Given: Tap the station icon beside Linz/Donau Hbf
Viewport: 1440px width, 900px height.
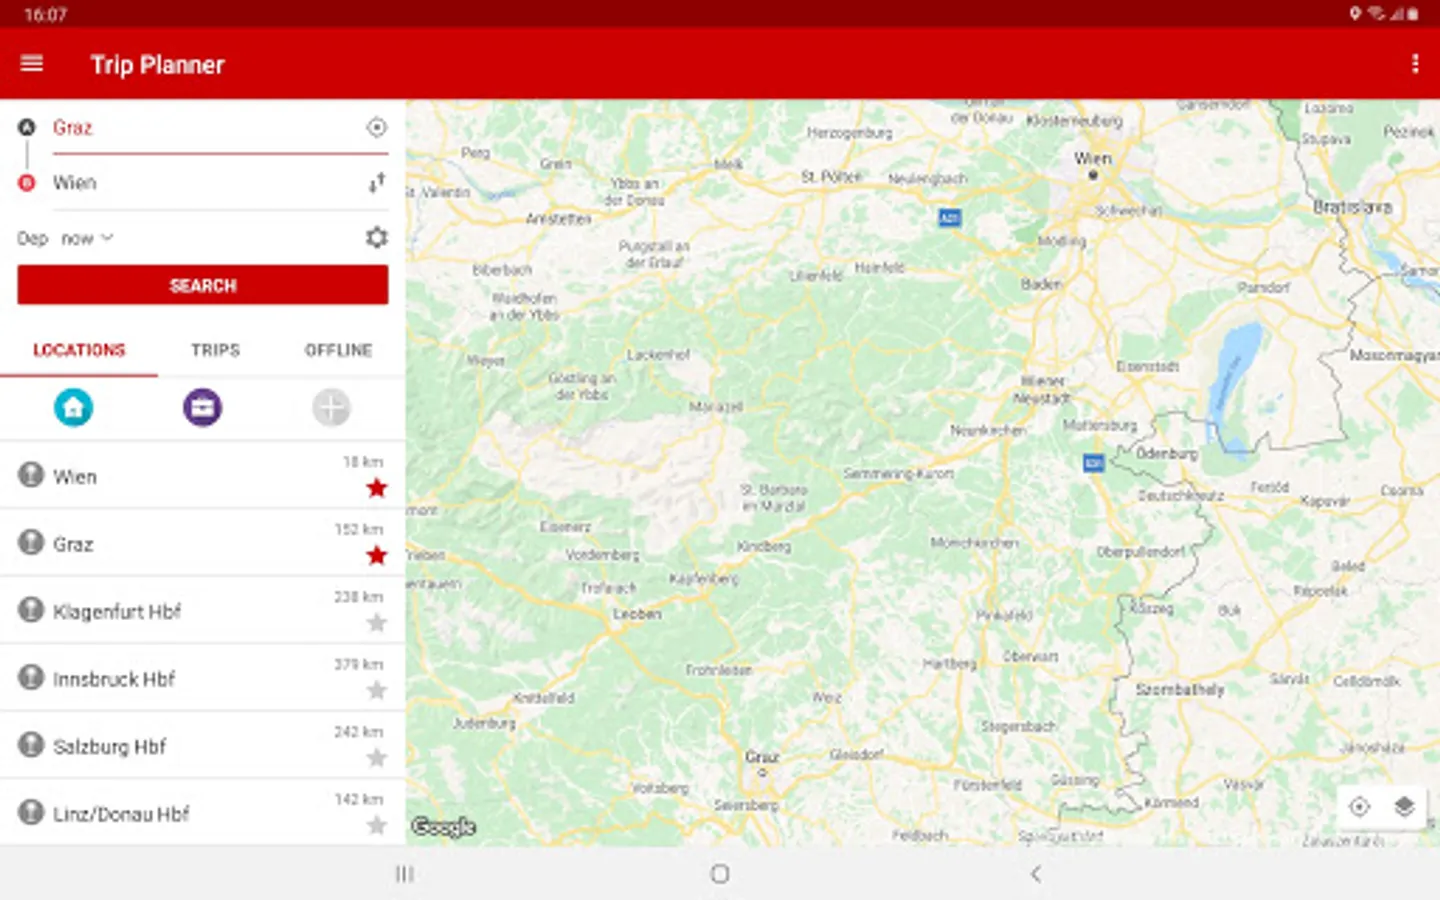Looking at the screenshot, I should tap(31, 811).
